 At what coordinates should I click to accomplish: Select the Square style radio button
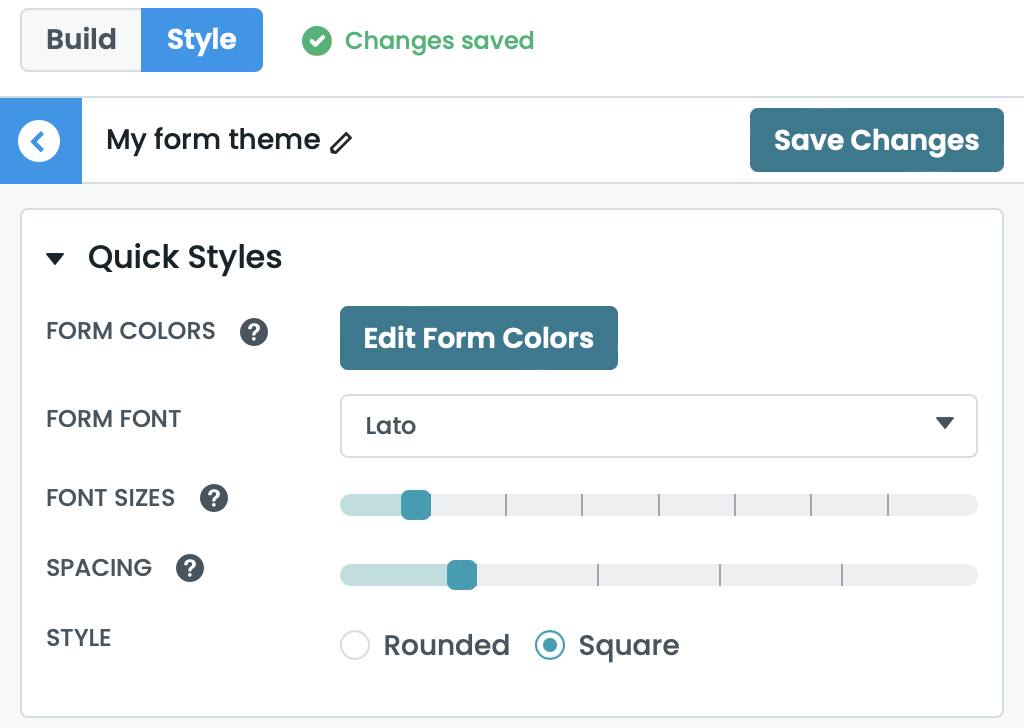[550, 645]
